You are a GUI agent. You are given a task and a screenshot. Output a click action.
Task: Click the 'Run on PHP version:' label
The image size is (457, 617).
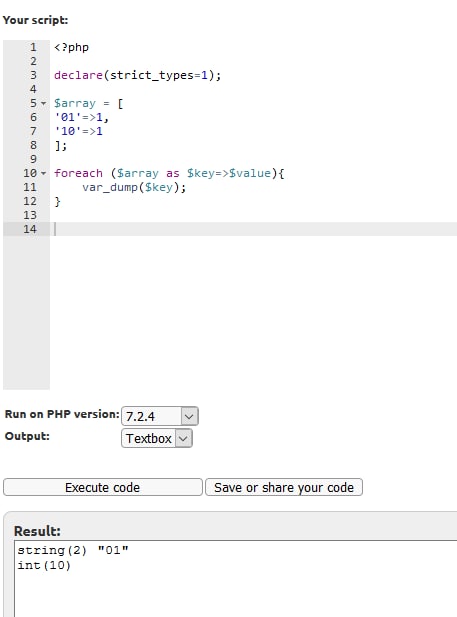pos(62,414)
